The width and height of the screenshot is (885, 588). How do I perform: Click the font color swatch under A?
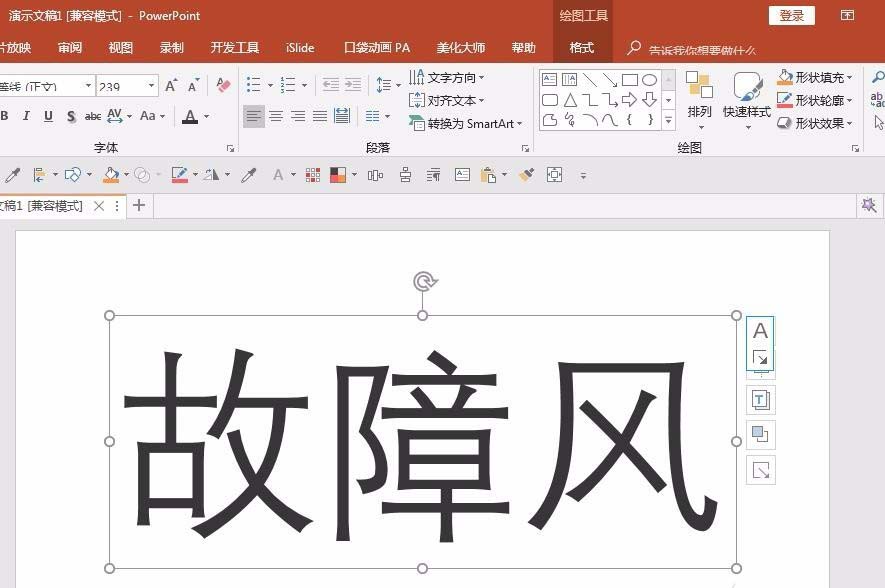click(190, 122)
